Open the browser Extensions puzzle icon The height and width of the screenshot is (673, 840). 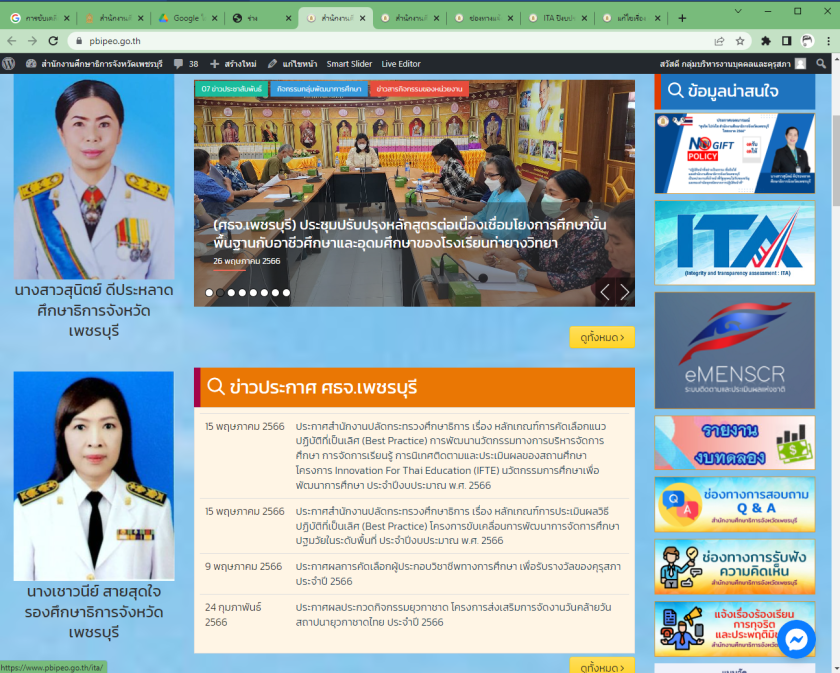766,41
